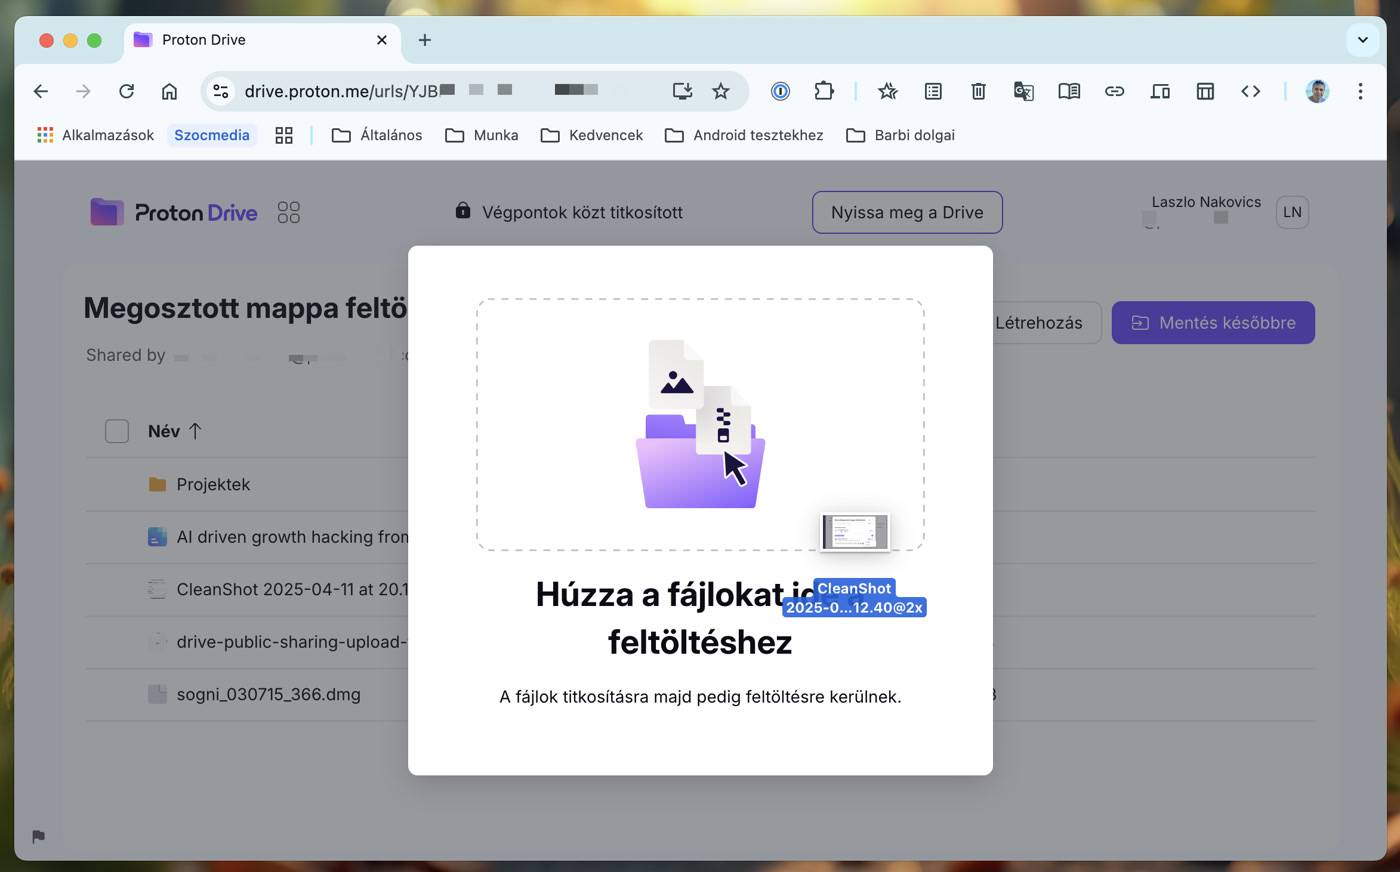This screenshot has height=872, width=1400.
Task: Click the Projektek folder icon
Action: point(157,484)
